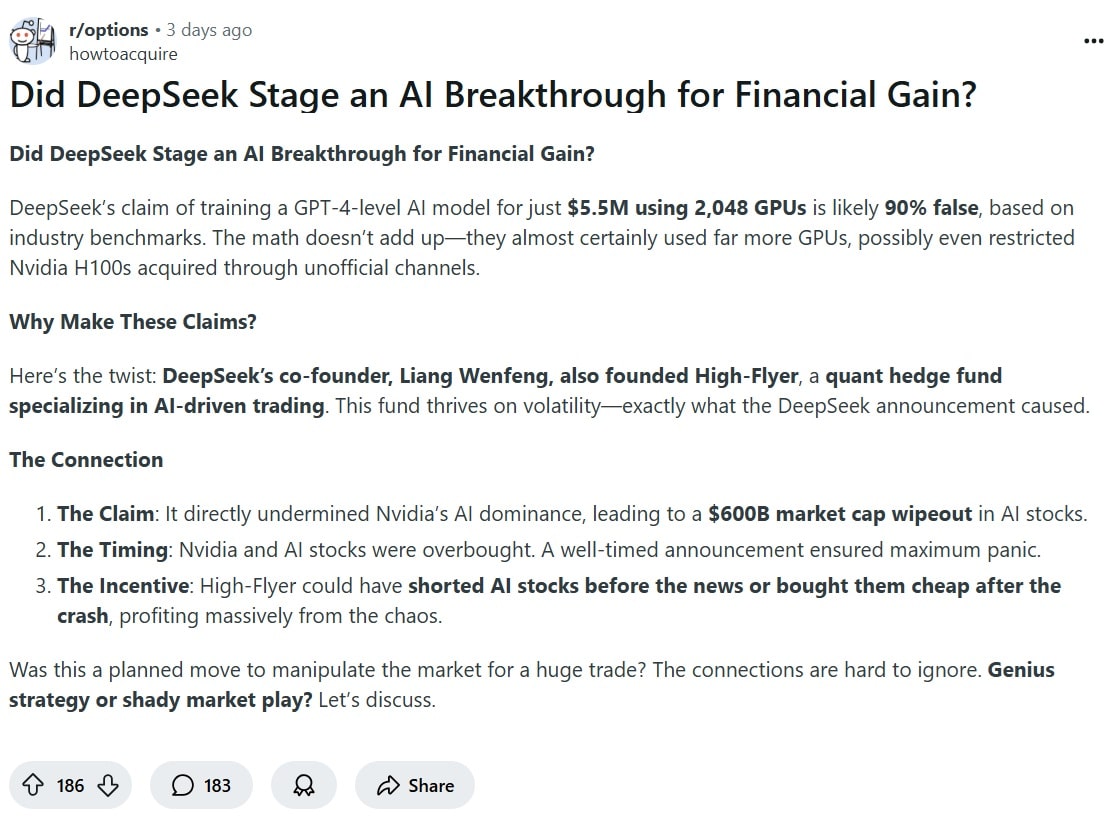Open the comments section icon
1112x822 pixels.
[x=181, y=786]
